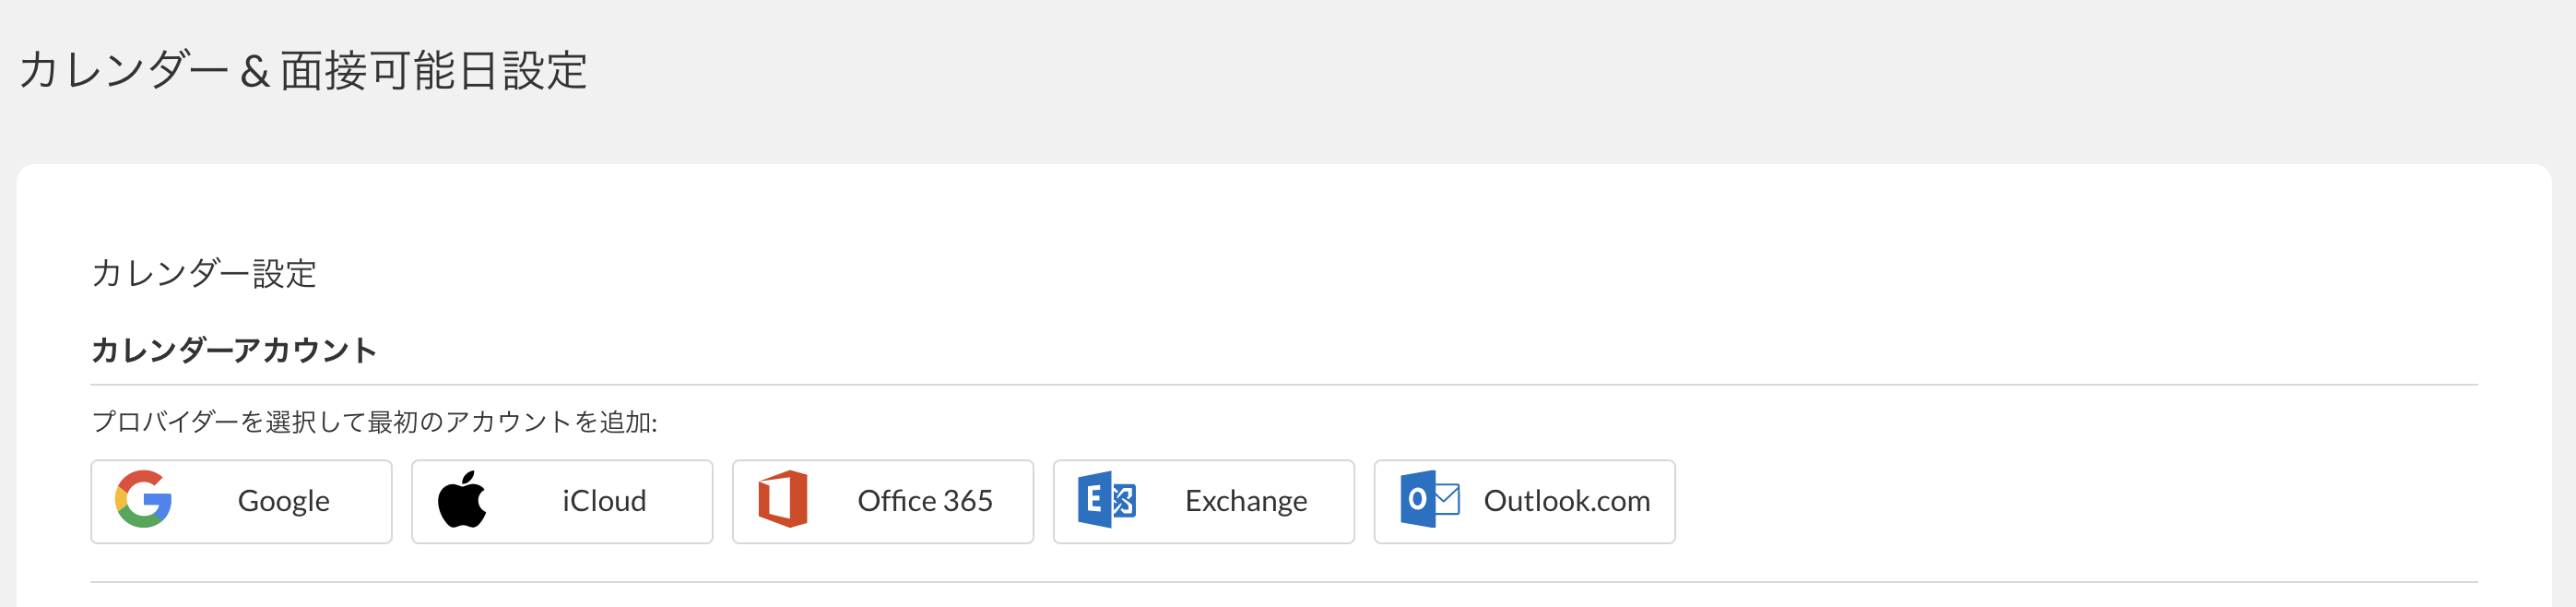Add a Google calendar account
The height and width of the screenshot is (607, 2576).
coord(241,501)
